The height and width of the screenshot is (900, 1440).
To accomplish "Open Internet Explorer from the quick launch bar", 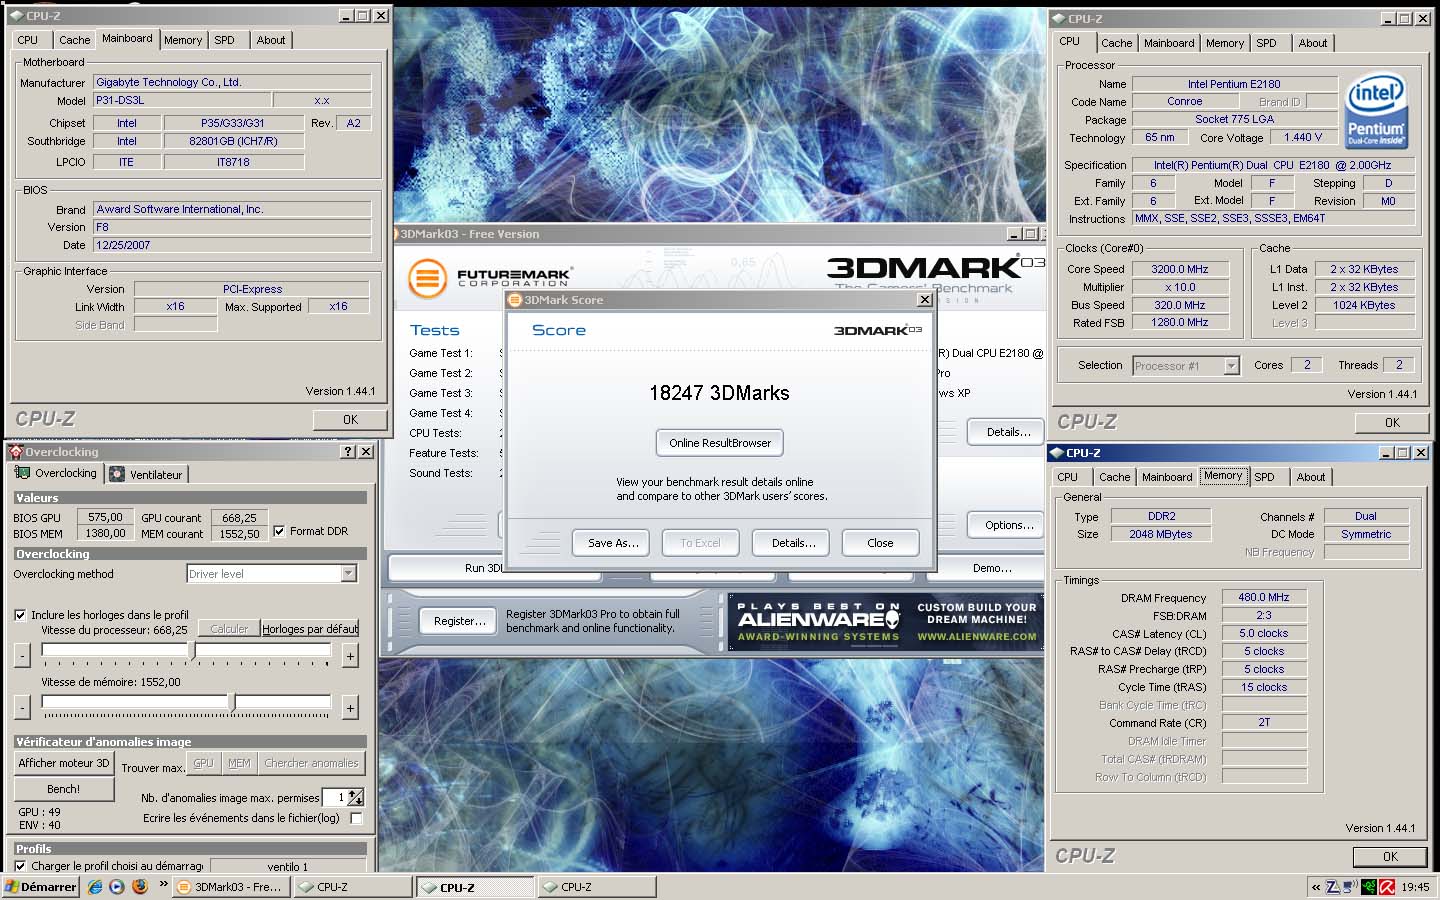I will 95,886.
